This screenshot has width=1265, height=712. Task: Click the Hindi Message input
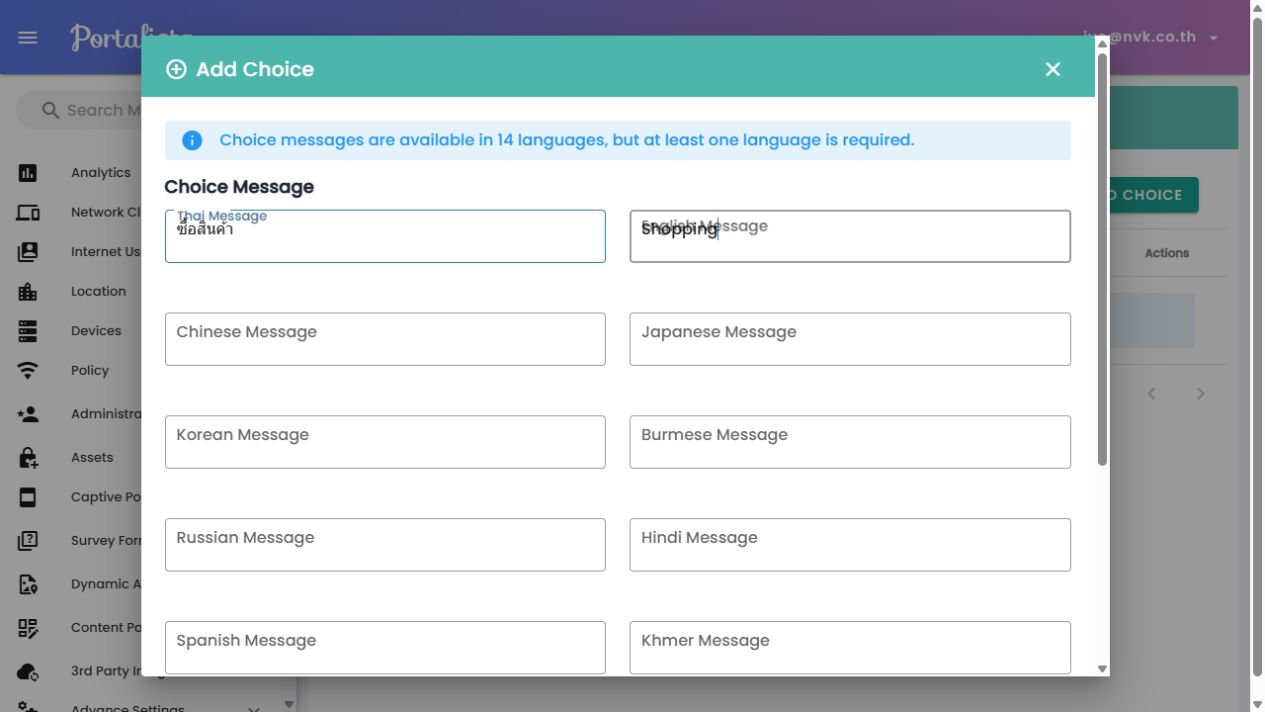pos(850,545)
